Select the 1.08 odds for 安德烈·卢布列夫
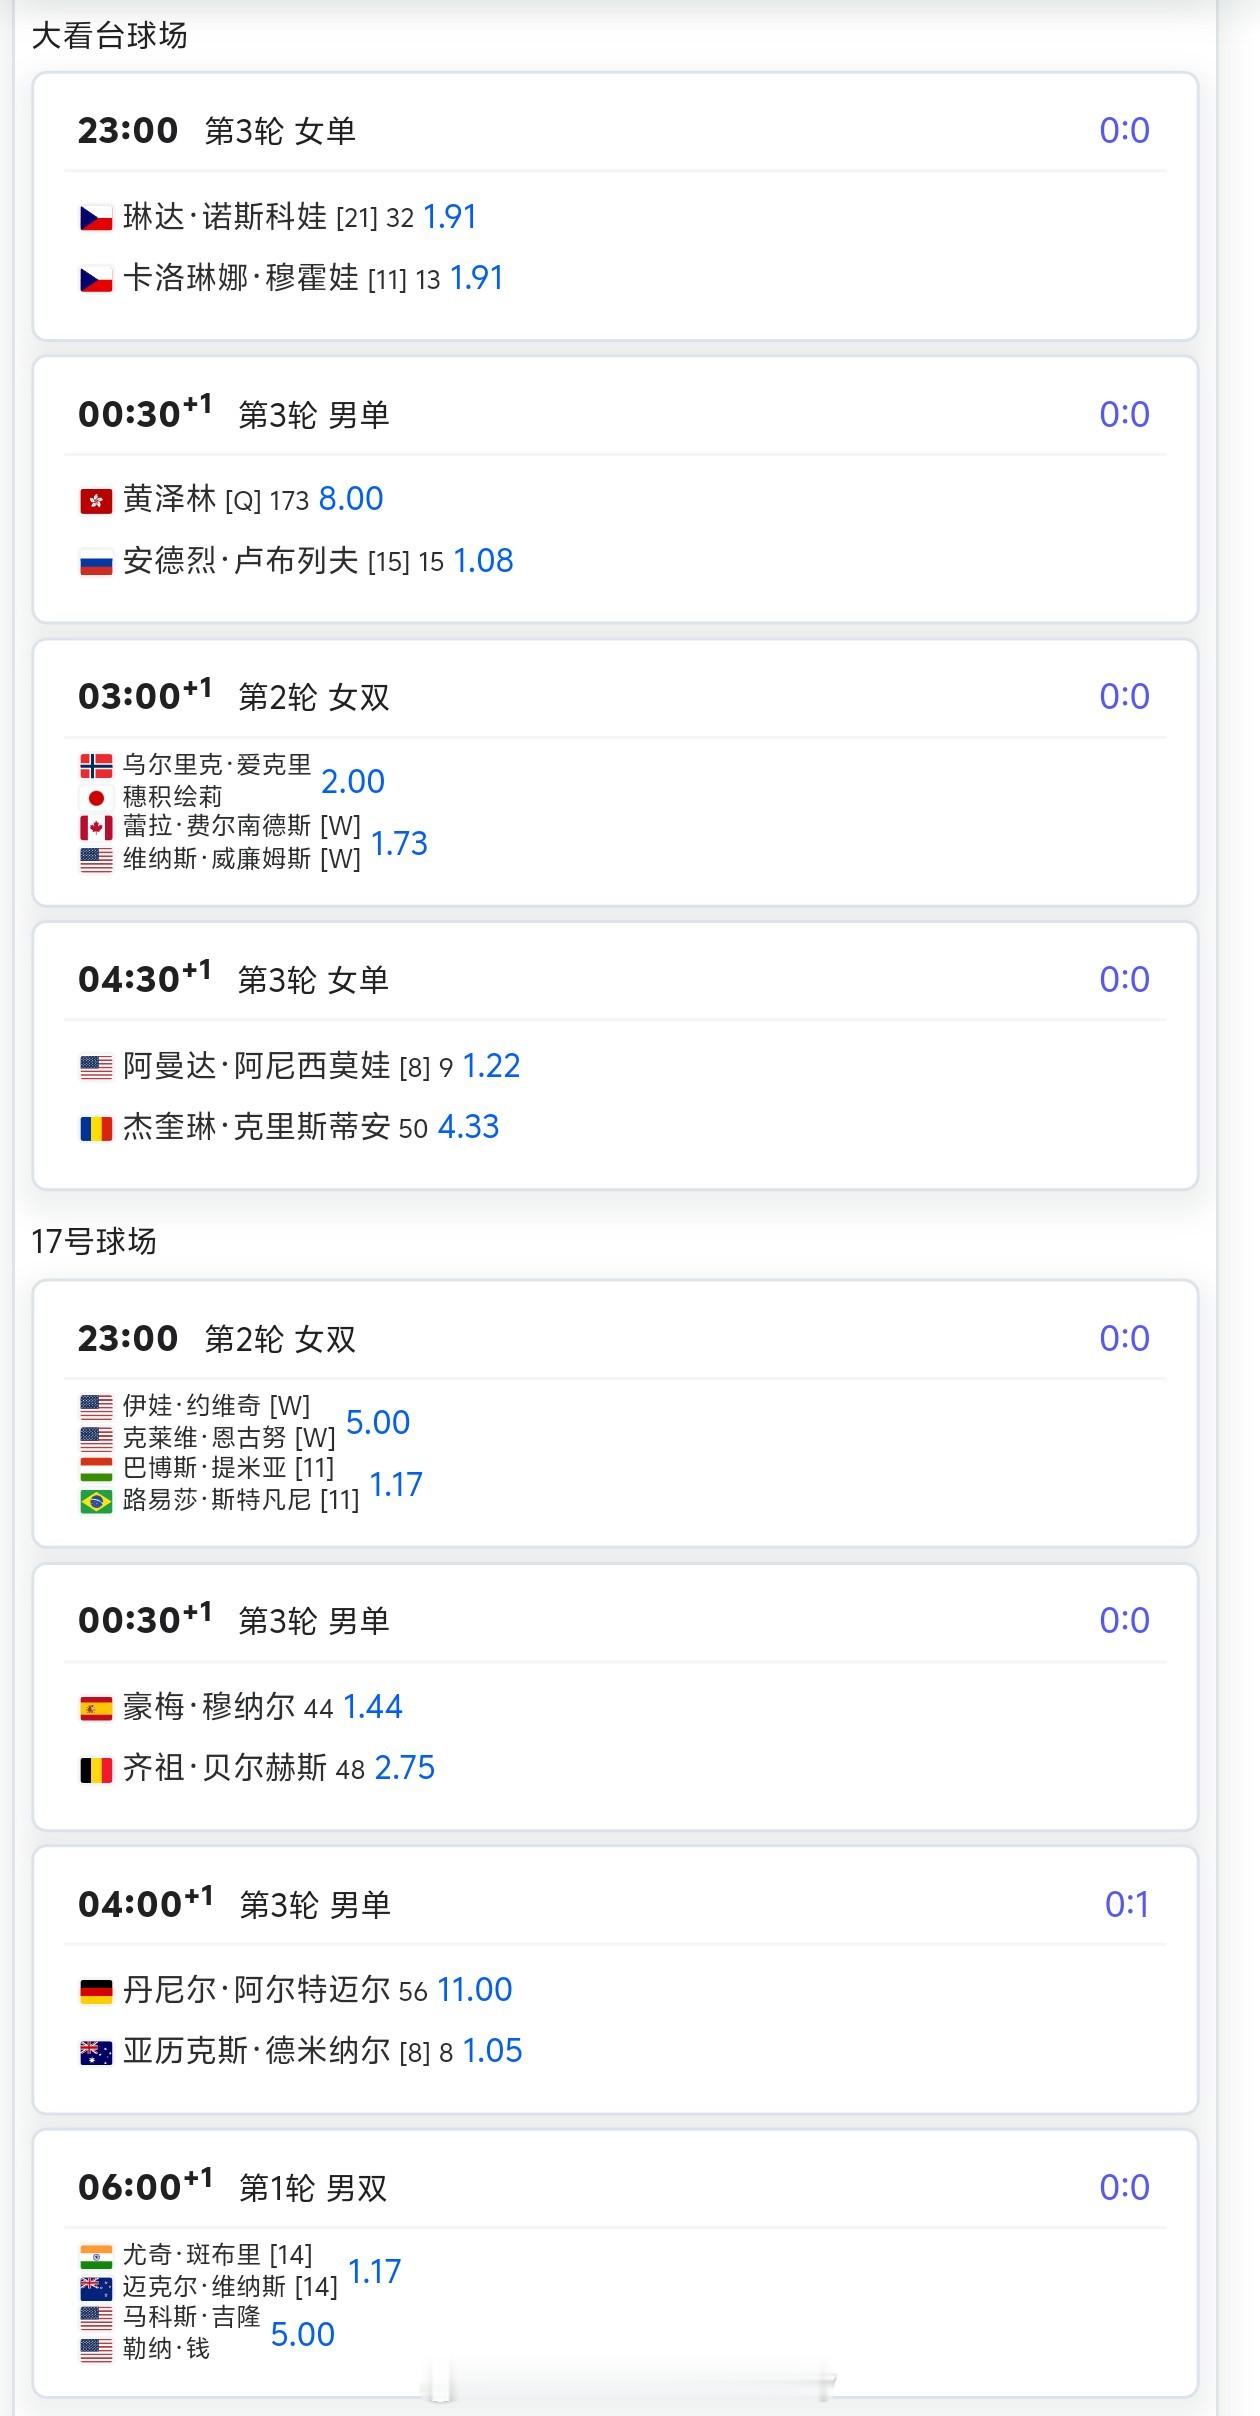 click(484, 561)
